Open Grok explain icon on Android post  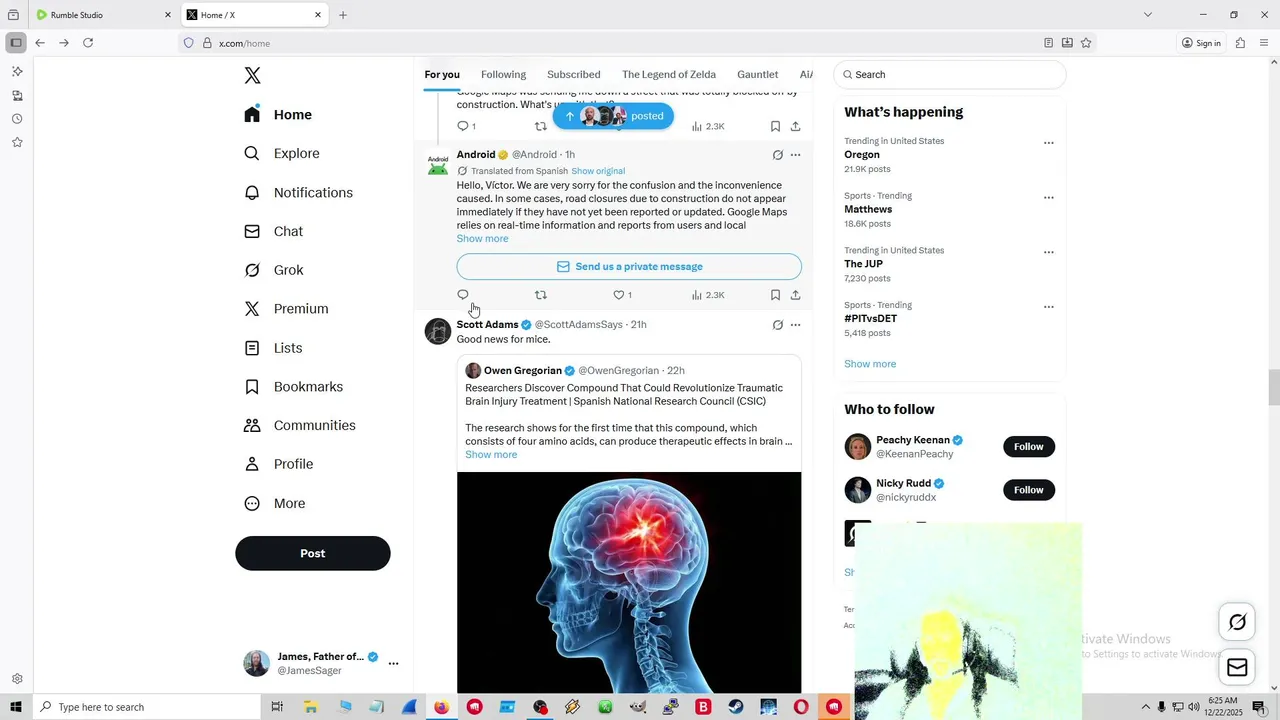(x=777, y=155)
